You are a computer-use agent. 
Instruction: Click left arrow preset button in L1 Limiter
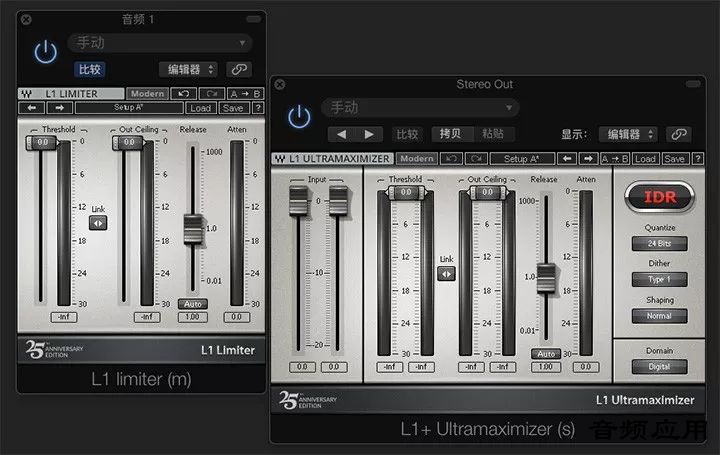pos(32,108)
